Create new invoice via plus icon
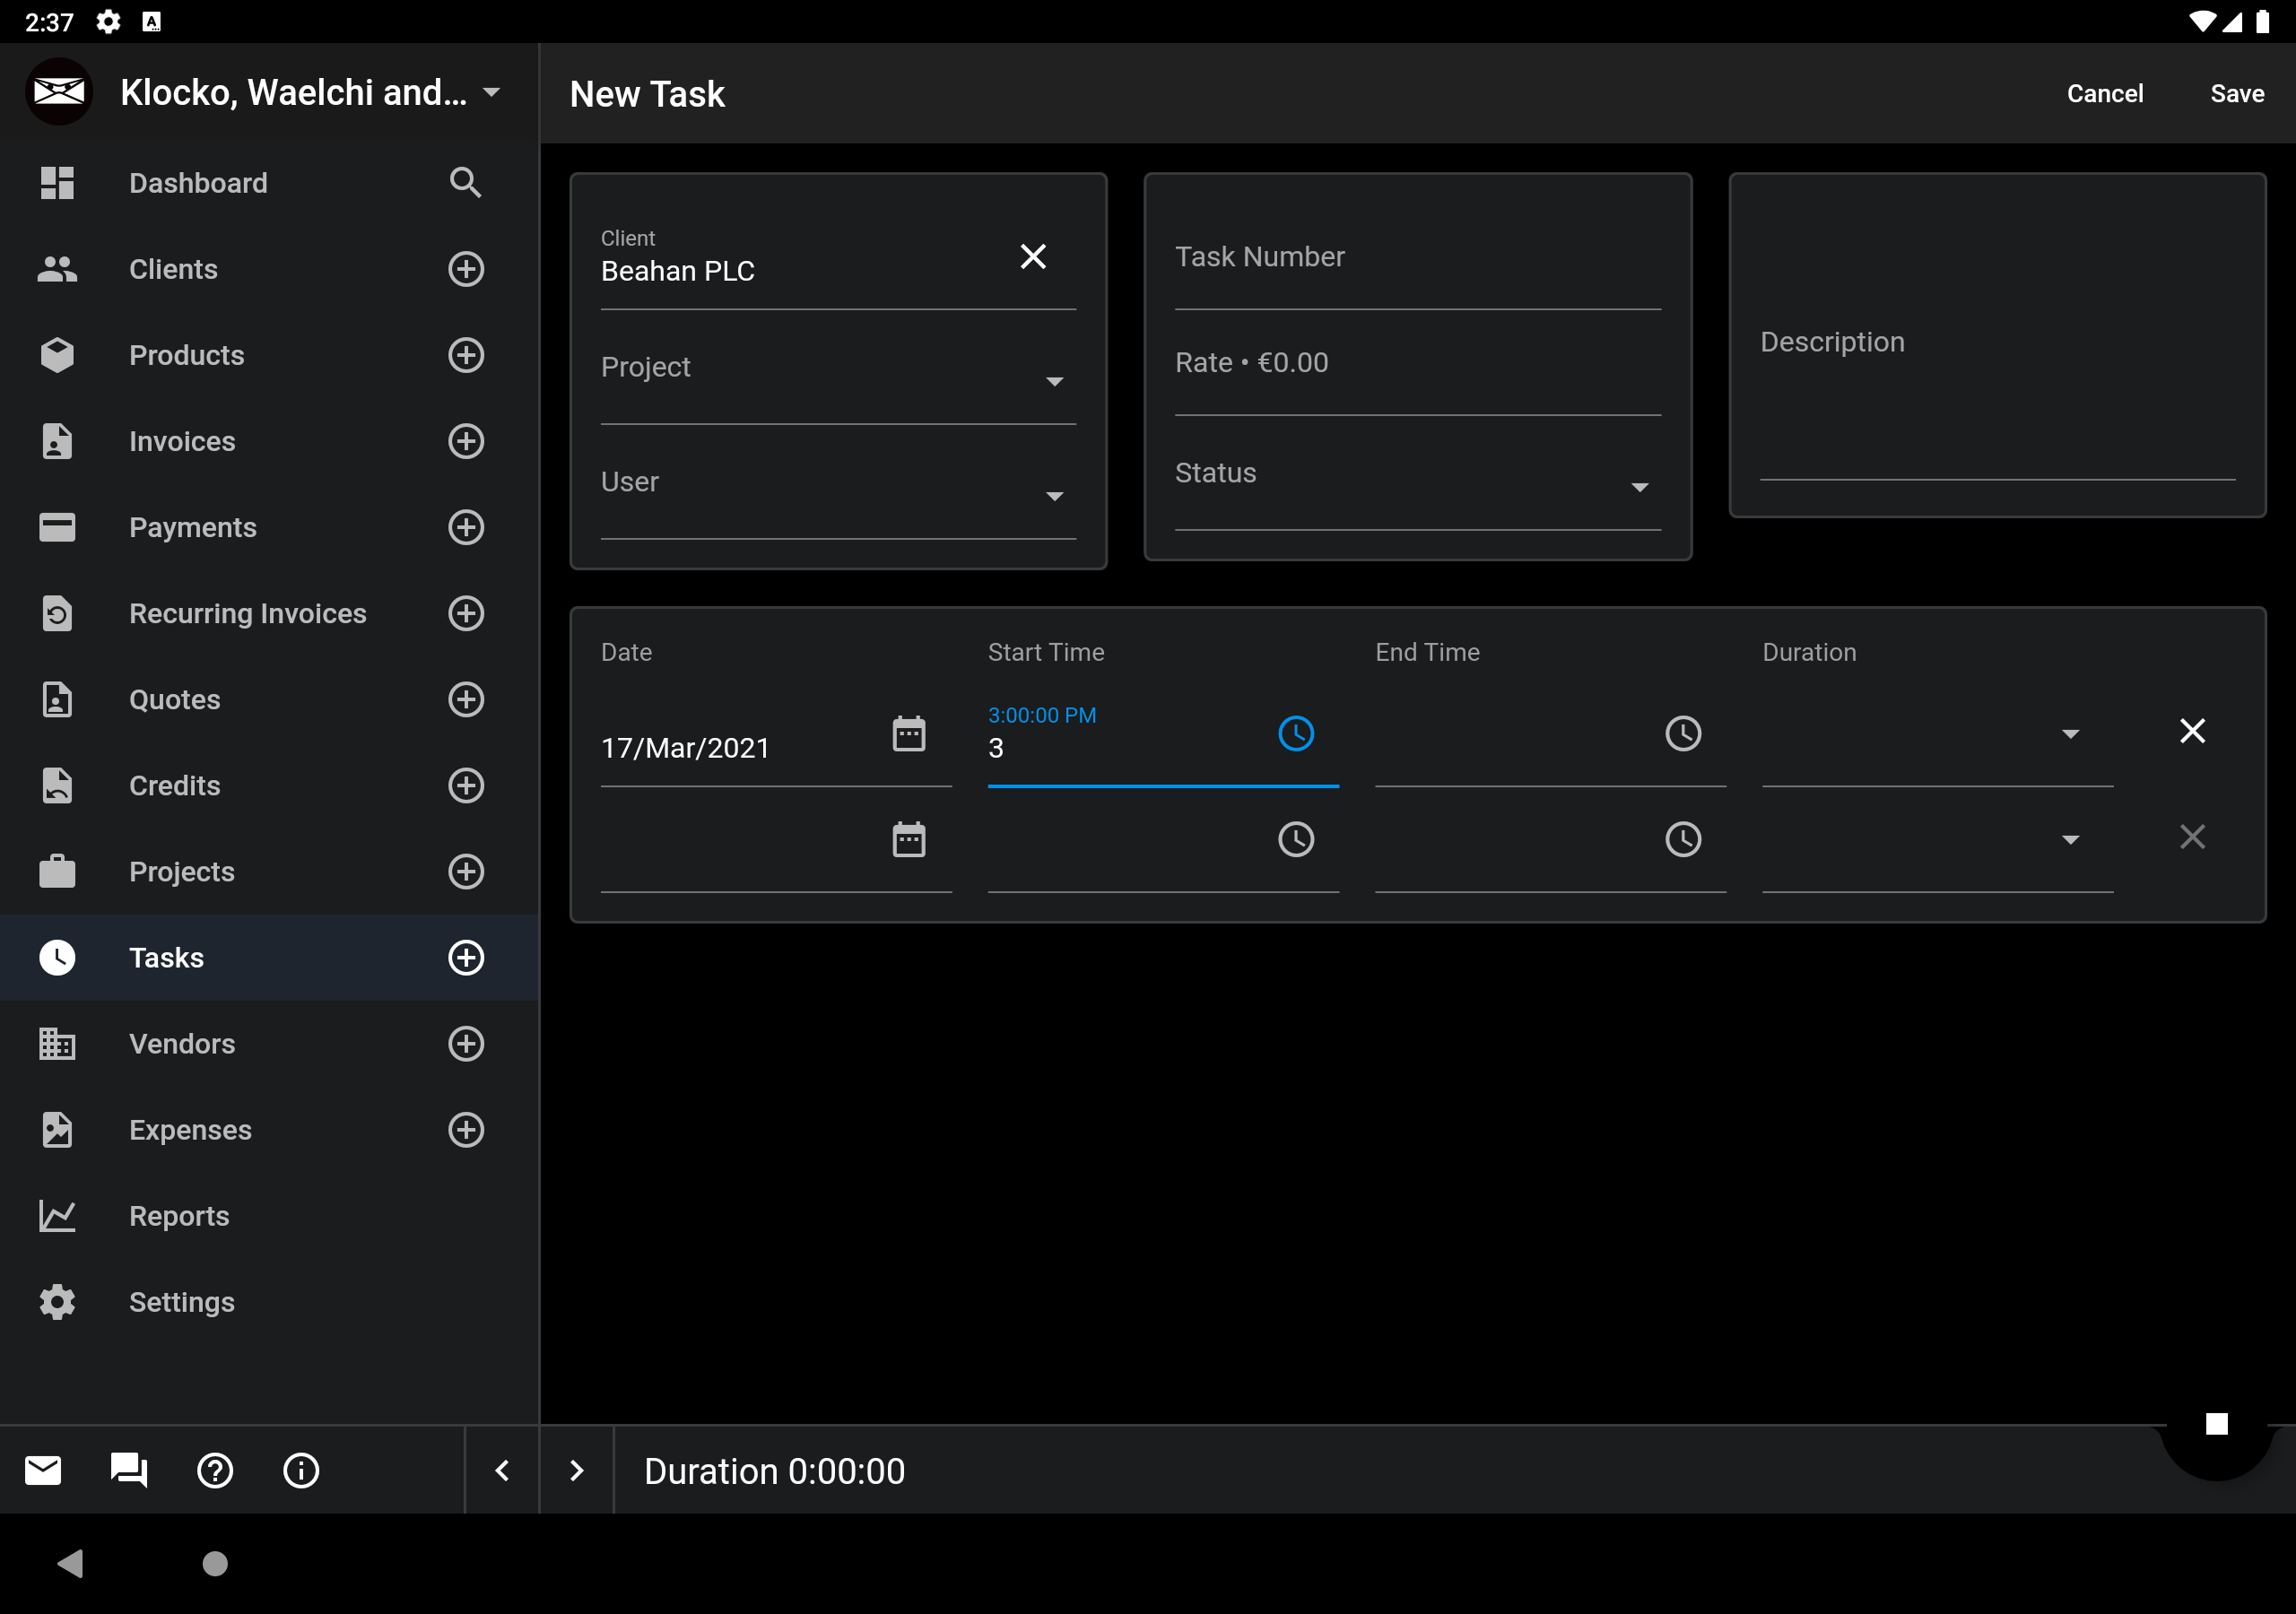 coord(465,441)
